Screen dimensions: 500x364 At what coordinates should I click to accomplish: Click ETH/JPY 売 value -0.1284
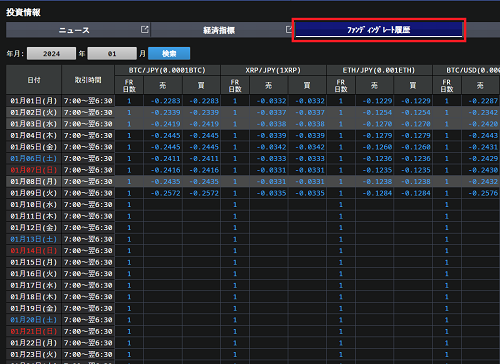tap(377, 193)
